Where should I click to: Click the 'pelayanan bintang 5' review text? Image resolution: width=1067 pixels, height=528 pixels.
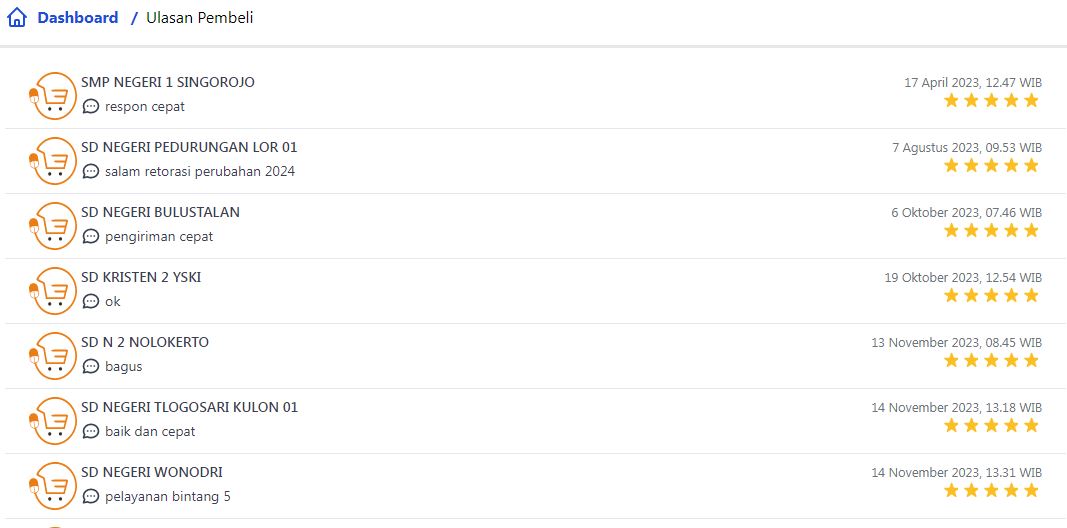click(x=168, y=496)
